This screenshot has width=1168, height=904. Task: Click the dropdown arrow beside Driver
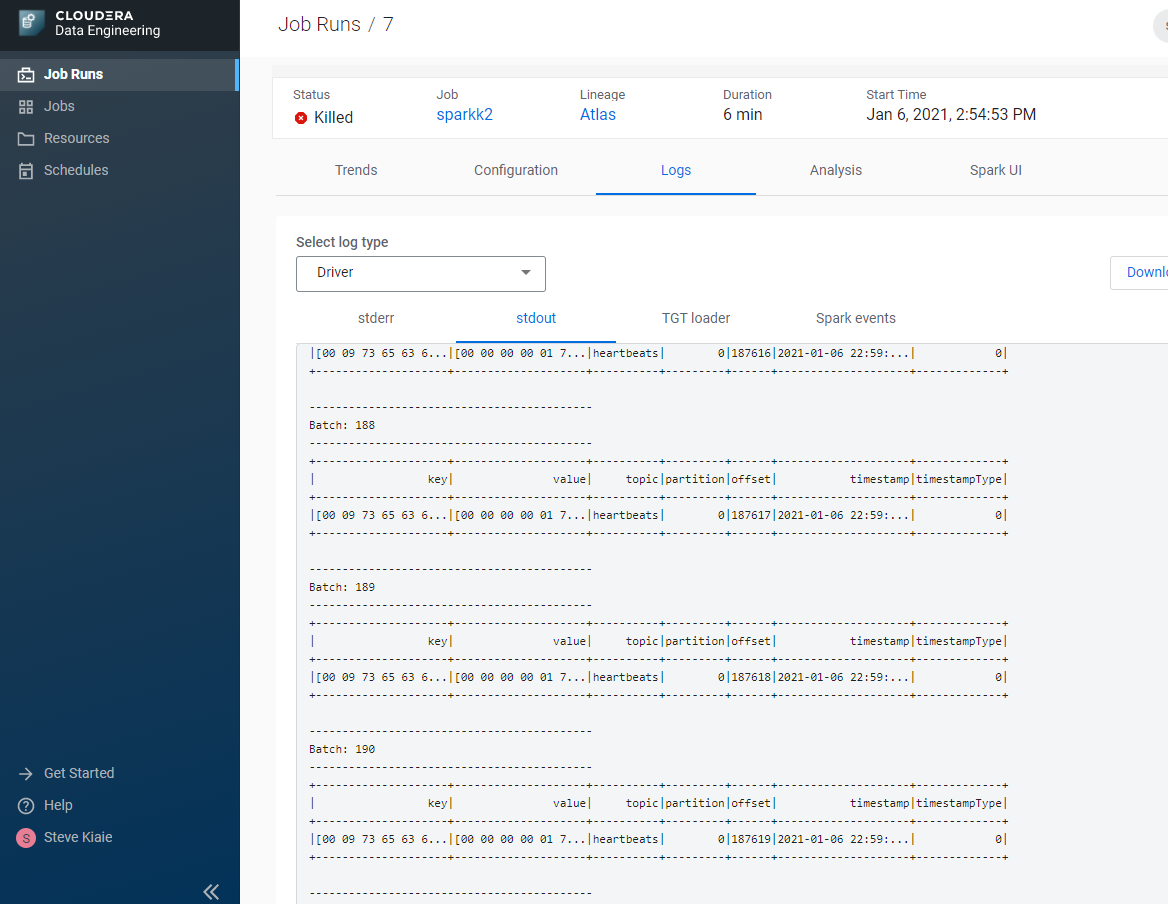tap(526, 273)
